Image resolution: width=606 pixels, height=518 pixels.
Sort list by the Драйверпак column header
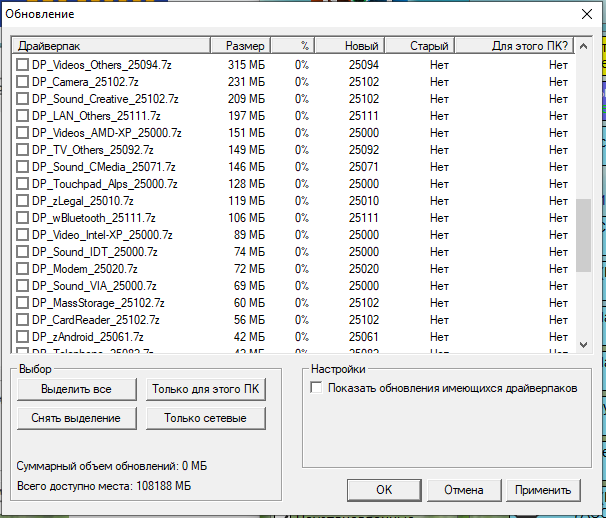point(110,46)
